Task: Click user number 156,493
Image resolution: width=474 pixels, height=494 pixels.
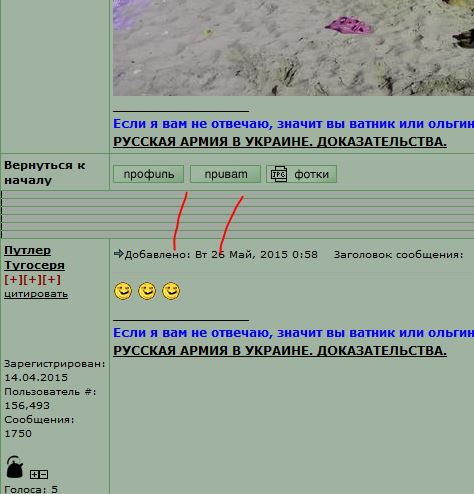Action: point(27,406)
